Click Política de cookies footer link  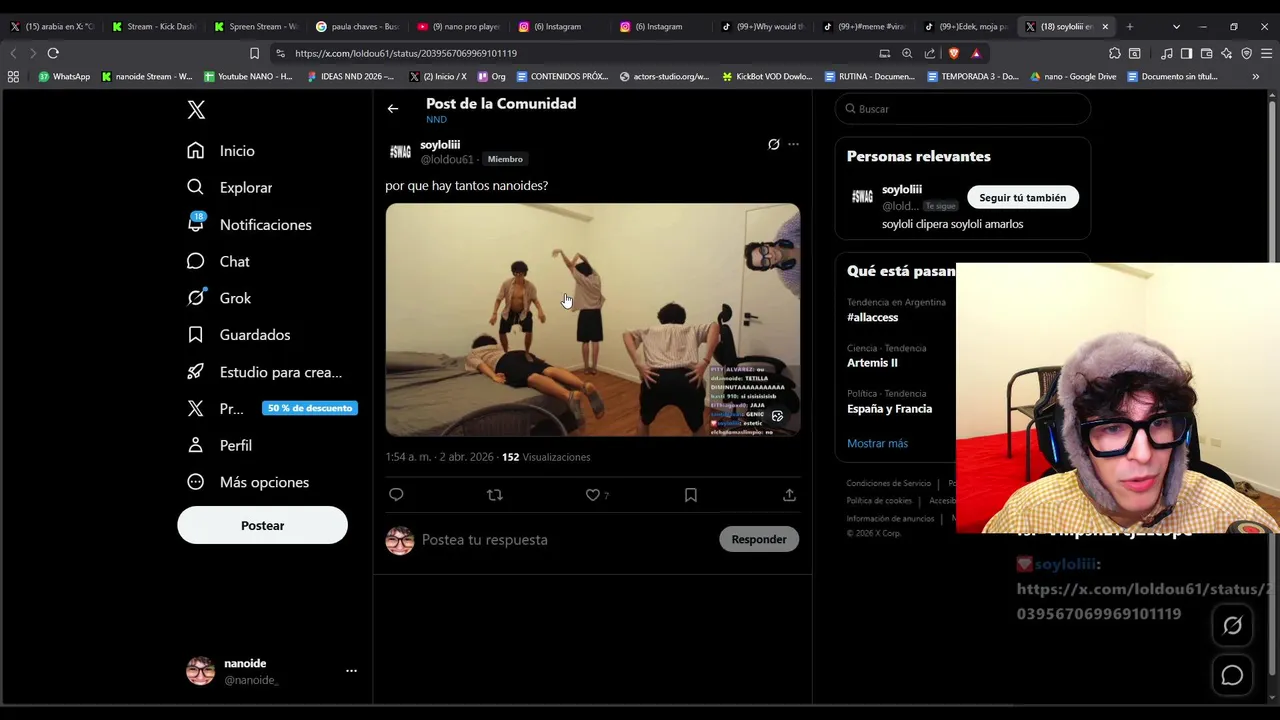point(879,501)
